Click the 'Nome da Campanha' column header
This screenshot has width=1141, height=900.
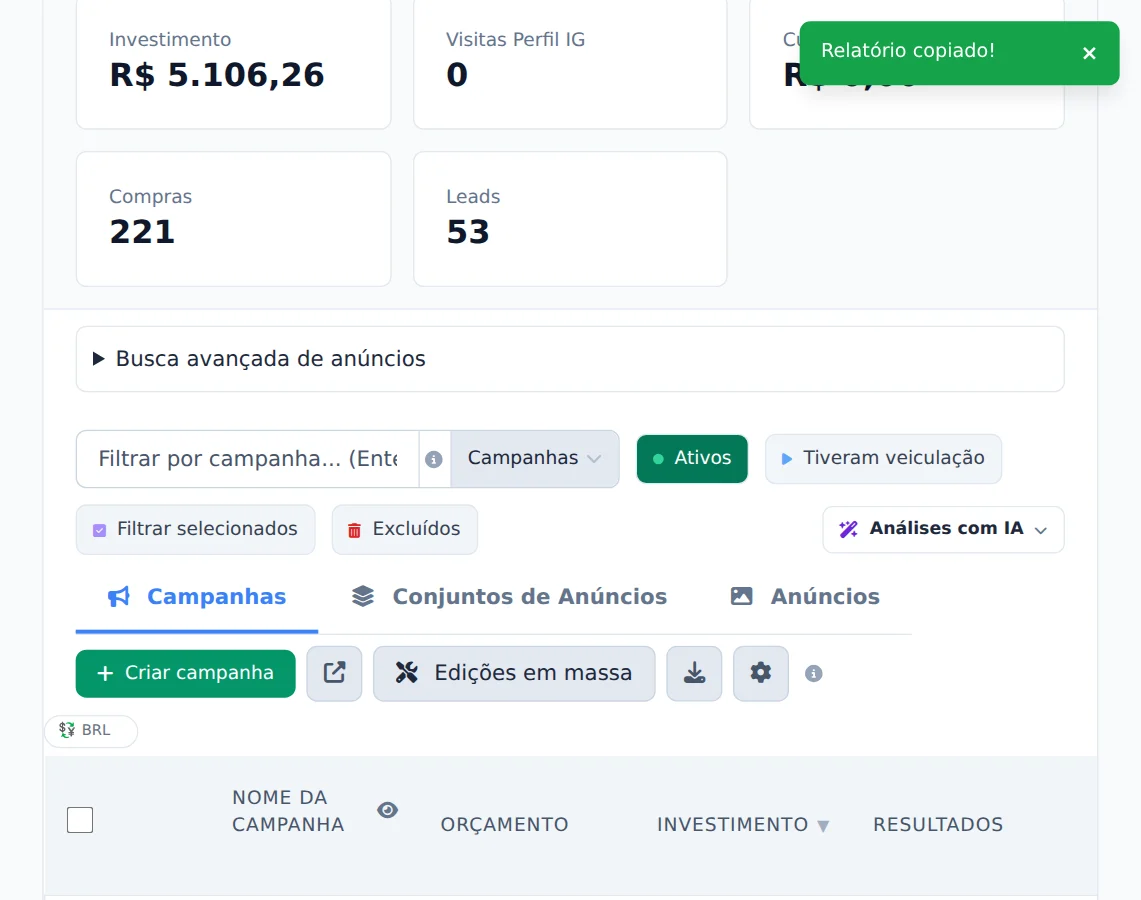(288, 811)
